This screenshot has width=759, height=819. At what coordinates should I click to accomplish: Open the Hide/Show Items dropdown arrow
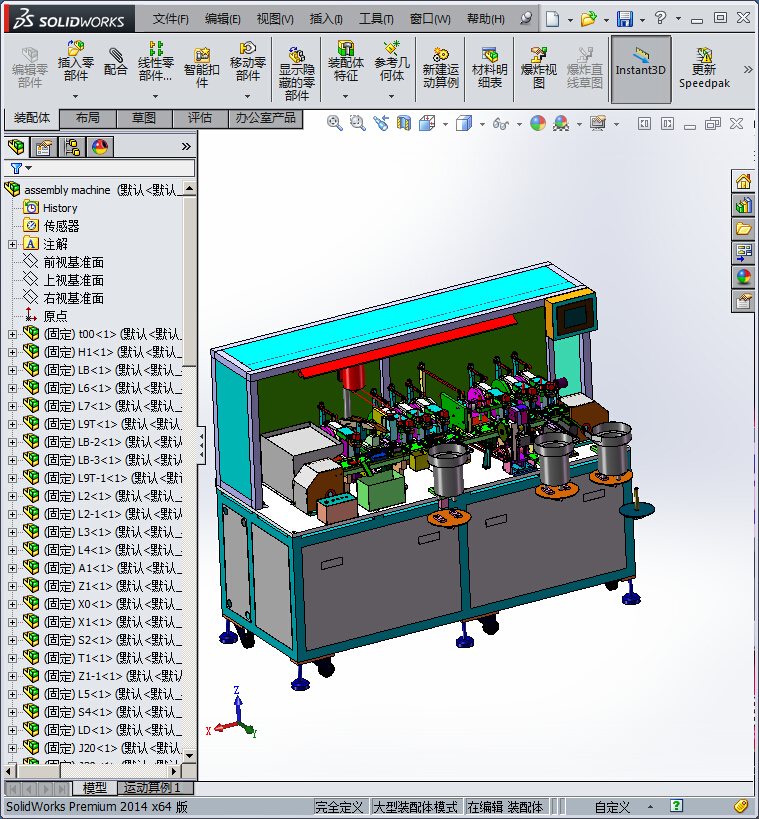(519, 124)
